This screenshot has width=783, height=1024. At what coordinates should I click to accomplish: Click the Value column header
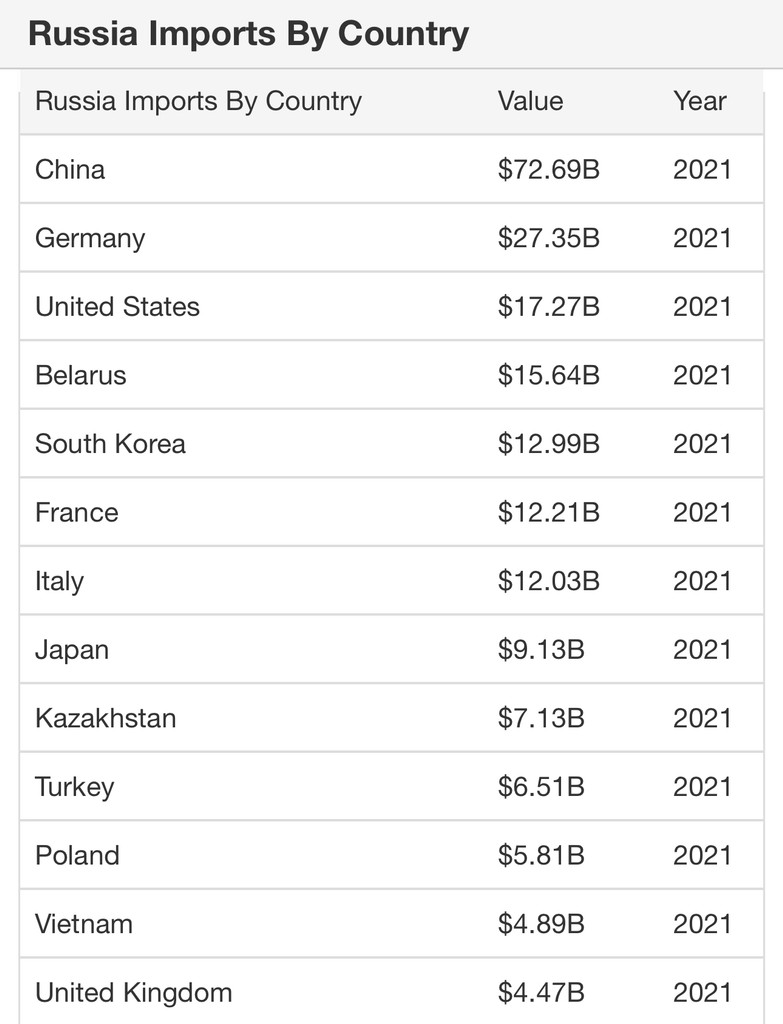coord(530,101)
